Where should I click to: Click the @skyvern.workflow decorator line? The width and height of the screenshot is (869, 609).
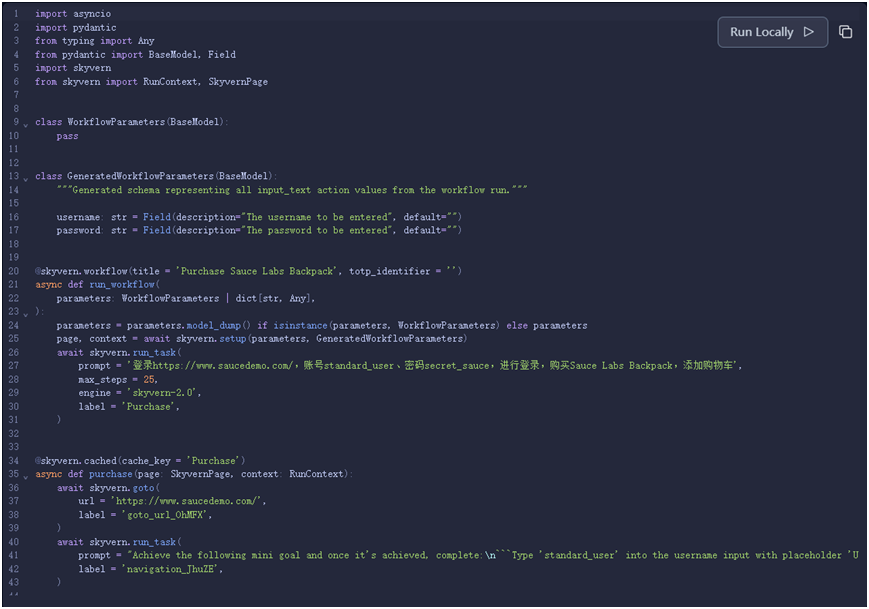pyautogui.click(x=248, y=271)
